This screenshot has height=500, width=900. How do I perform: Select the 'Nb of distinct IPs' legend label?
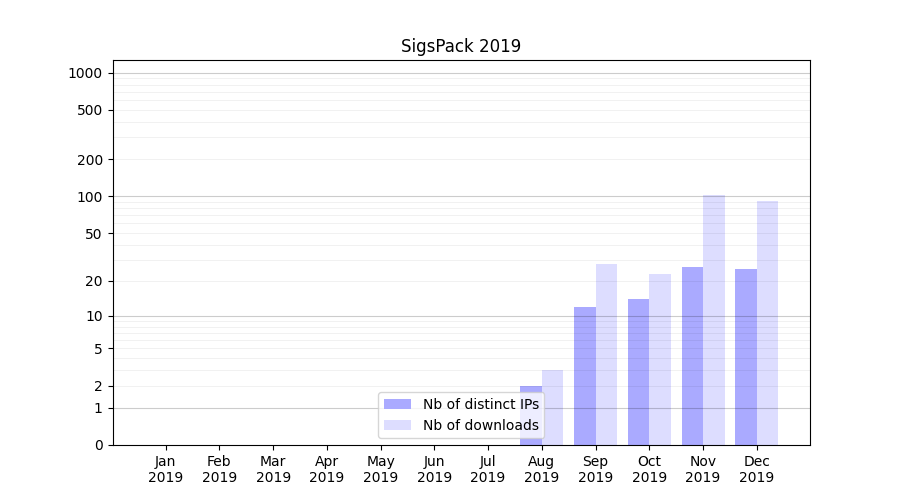[x=480, y=404]
